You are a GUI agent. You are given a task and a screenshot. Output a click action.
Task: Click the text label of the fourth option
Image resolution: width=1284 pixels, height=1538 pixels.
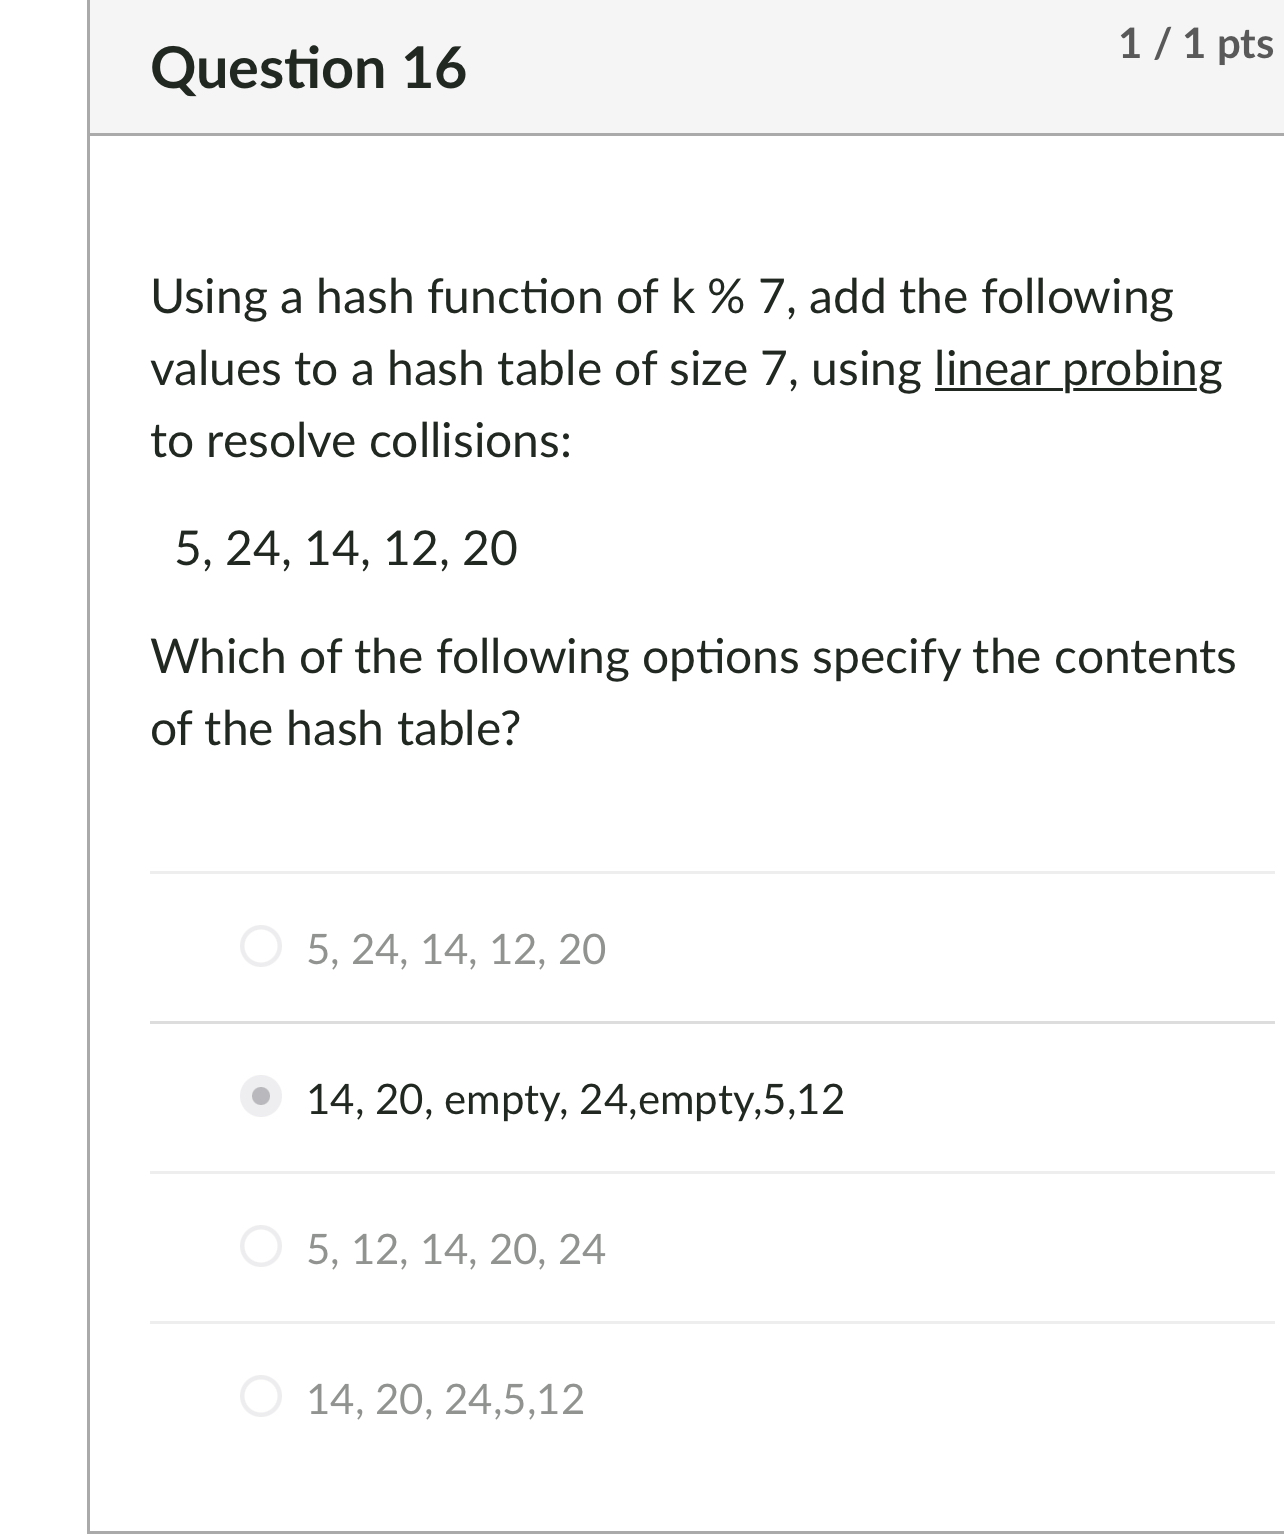(x=443, y=1399)
